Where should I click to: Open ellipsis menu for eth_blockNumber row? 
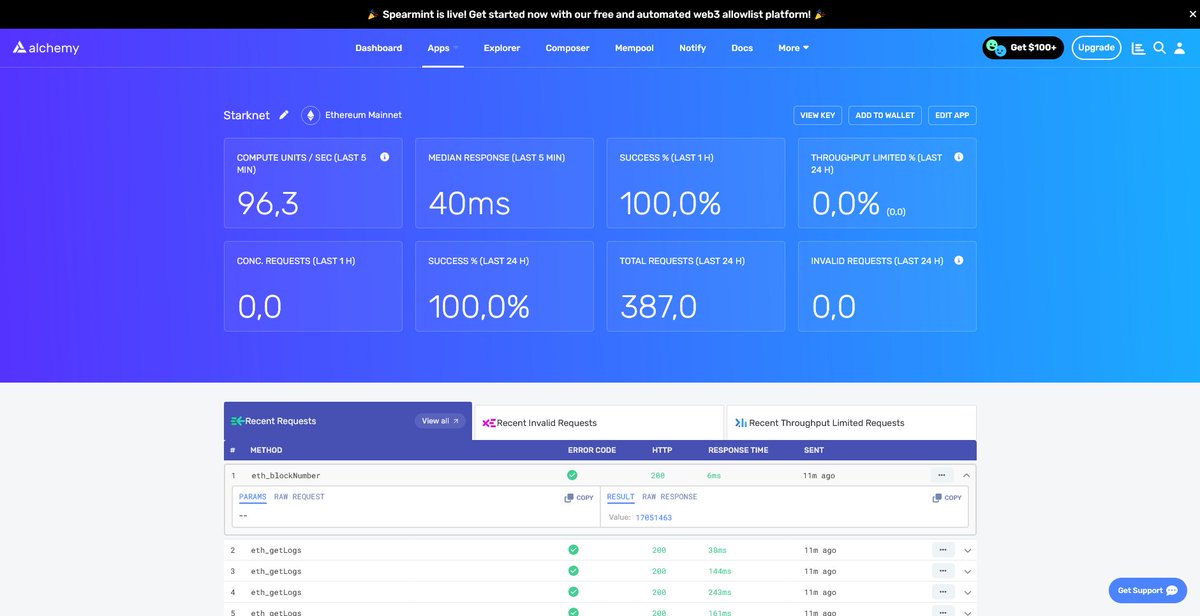[x=942, y=475]
